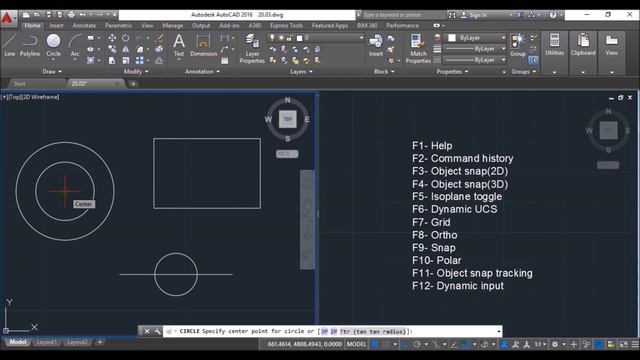
Task: Select the Dimension tool
Action: pyautogui.click(x=203, y=45)
